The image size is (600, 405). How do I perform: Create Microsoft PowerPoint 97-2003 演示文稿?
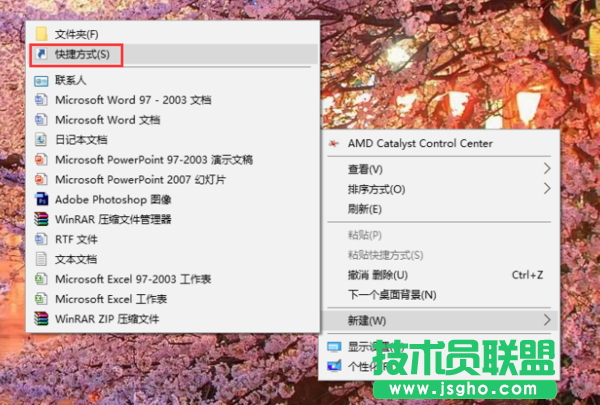(x=173, y=160)
